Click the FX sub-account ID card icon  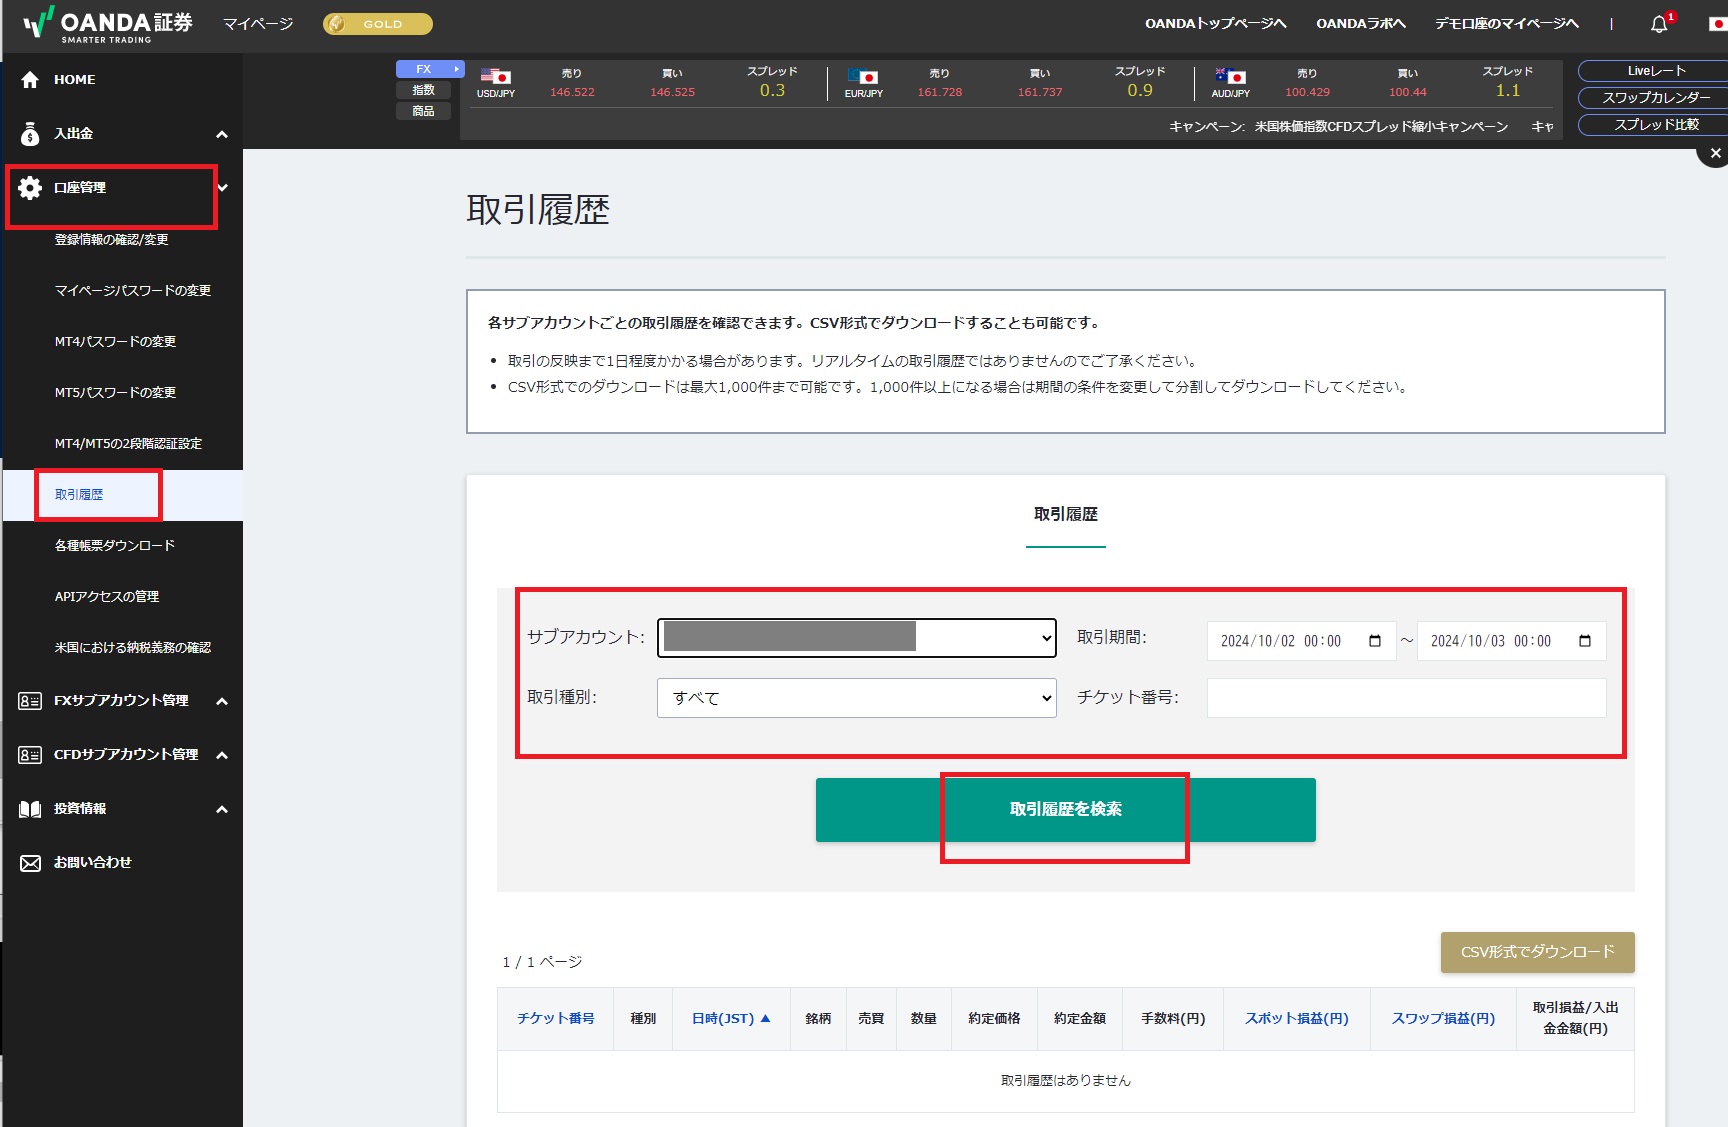point(30,701)
